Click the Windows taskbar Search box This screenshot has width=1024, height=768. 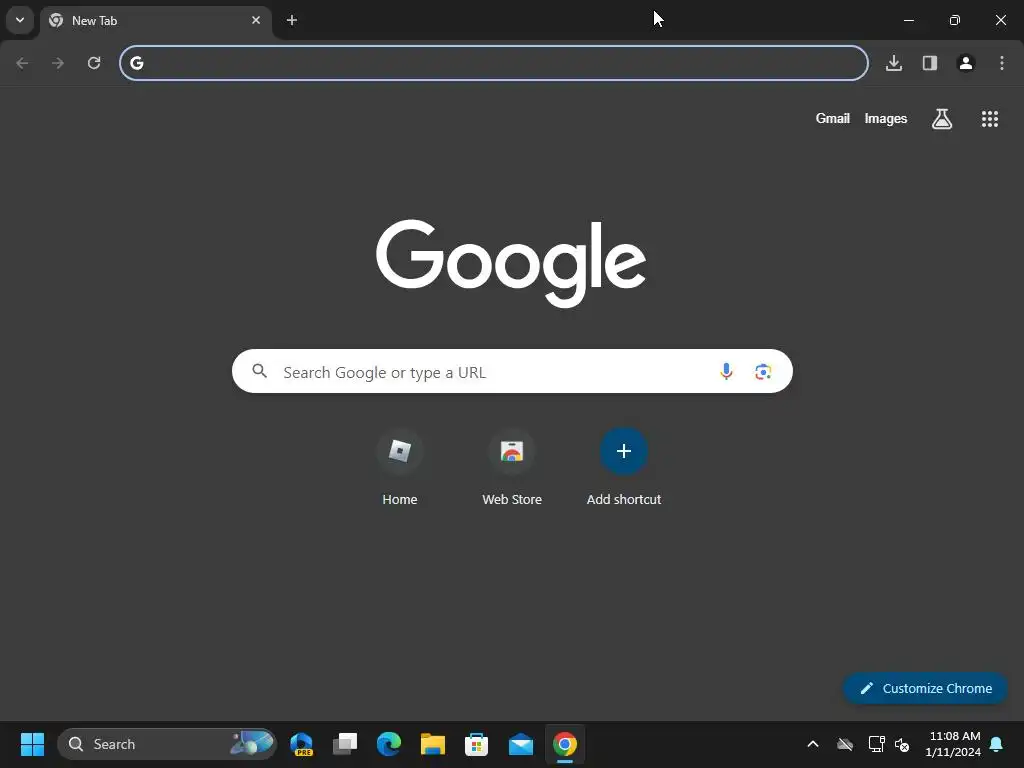[x=167, y=744]
